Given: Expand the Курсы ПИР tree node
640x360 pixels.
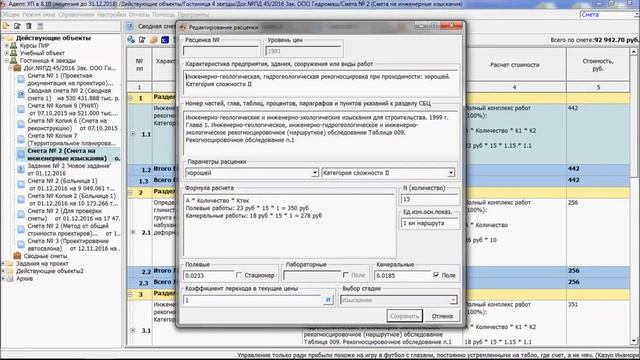Looking at the screenshot, I should pyautogui.click(x=6, y=45).
